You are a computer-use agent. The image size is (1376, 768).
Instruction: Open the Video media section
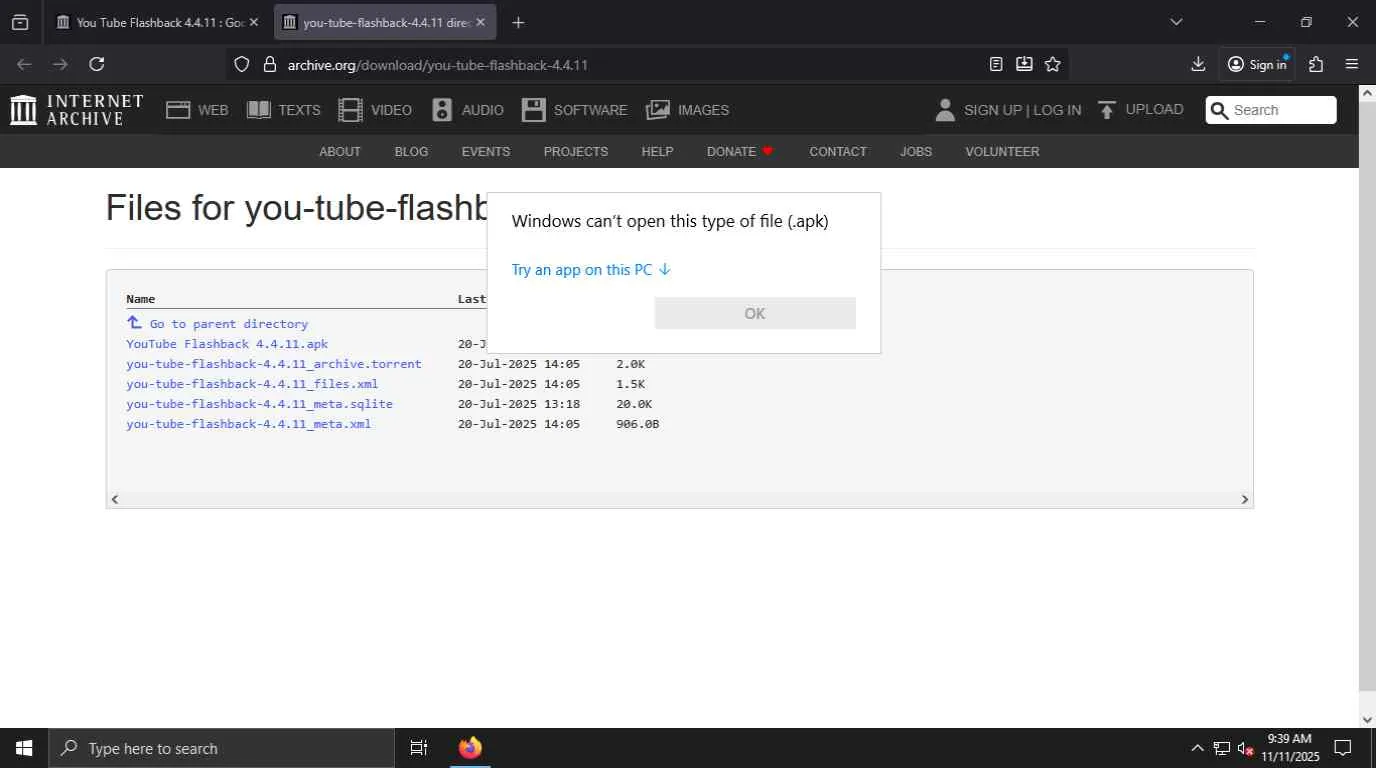(375, 110)
